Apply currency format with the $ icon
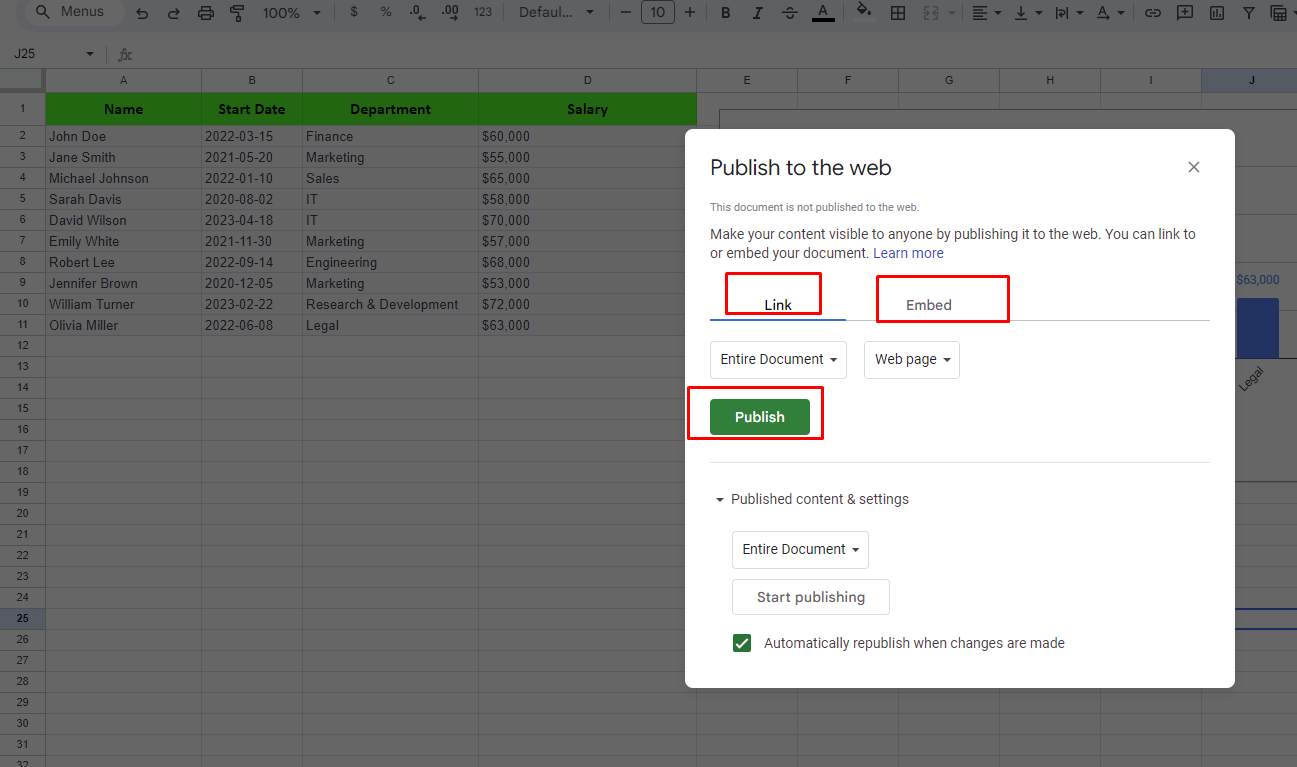 354,12
